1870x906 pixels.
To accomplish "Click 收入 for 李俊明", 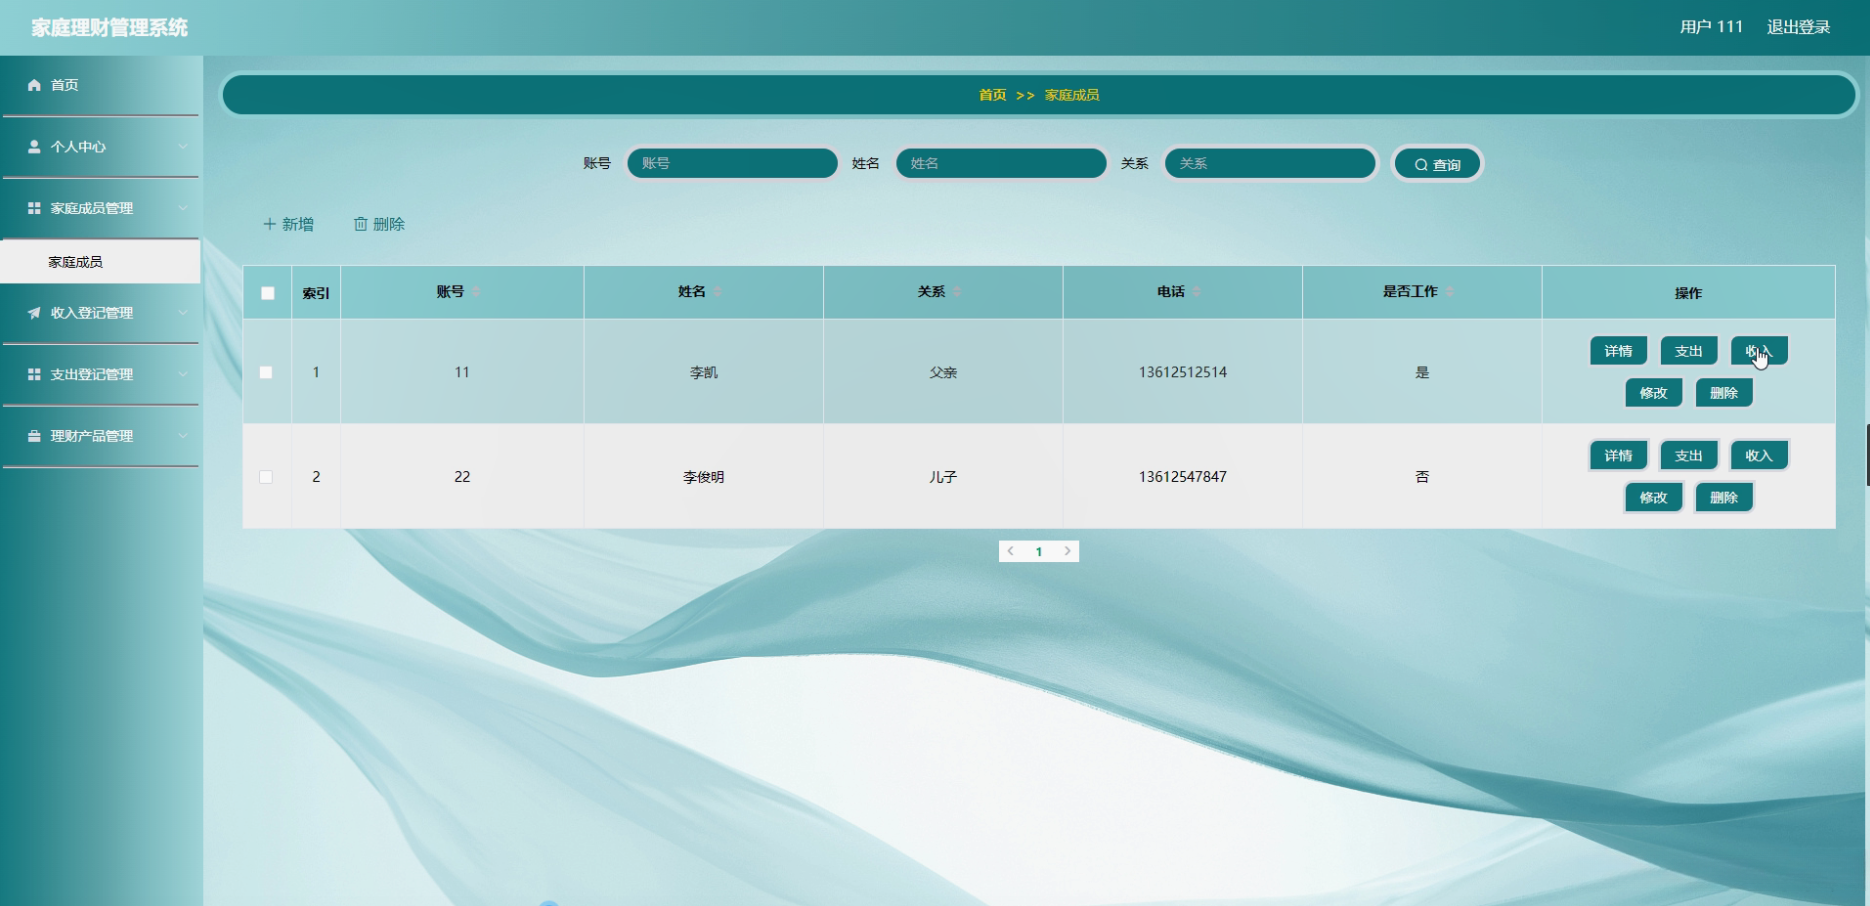I will point(1759,456).
